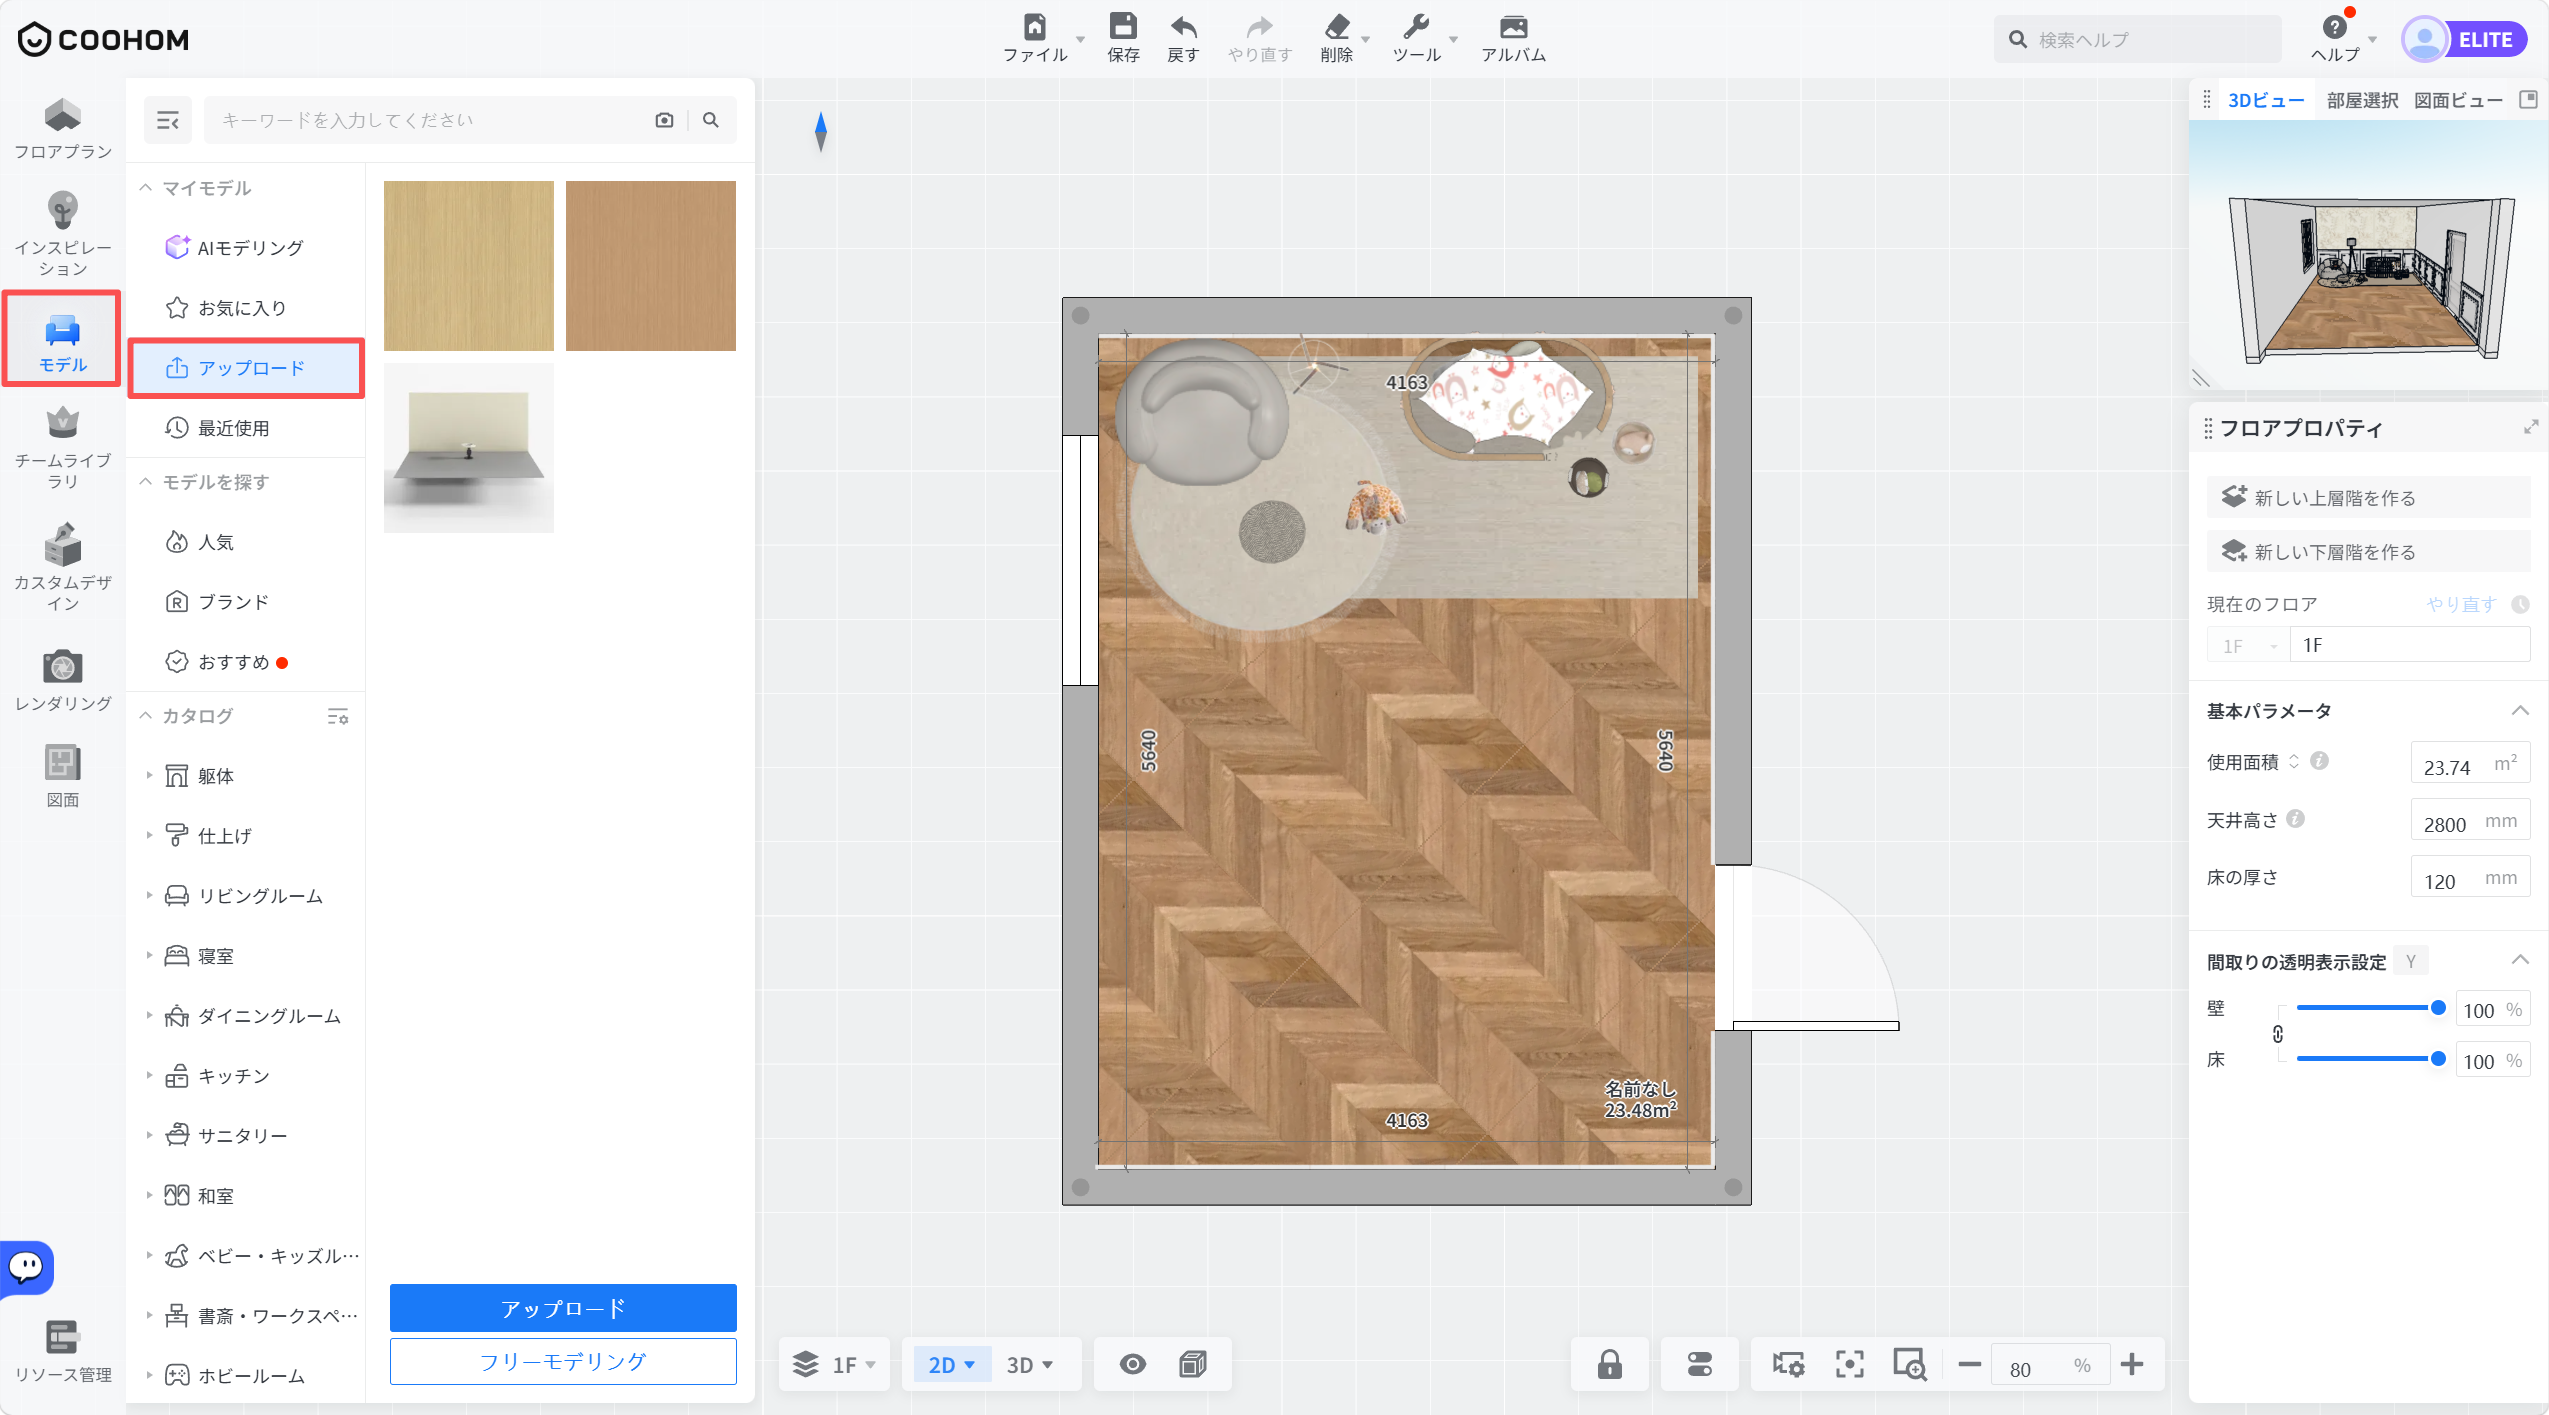Click the ELITE membership badge
The width and height of the screenshot is (2549, 1415).
pos(2485,40)
